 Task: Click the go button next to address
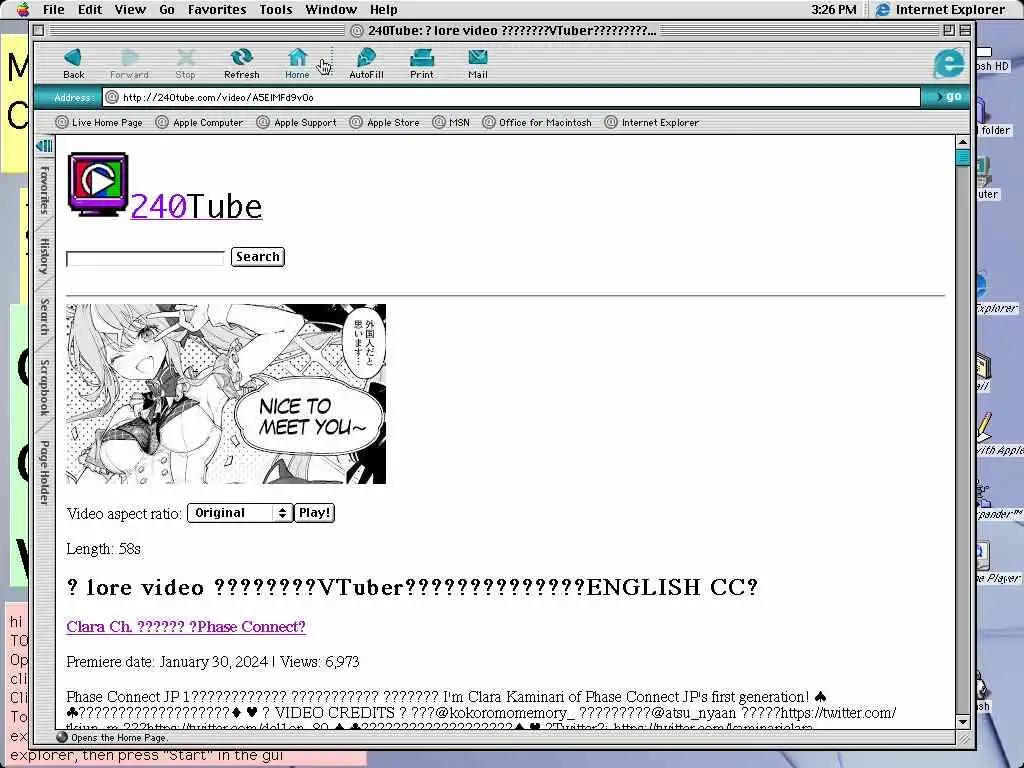click(948, 97)
